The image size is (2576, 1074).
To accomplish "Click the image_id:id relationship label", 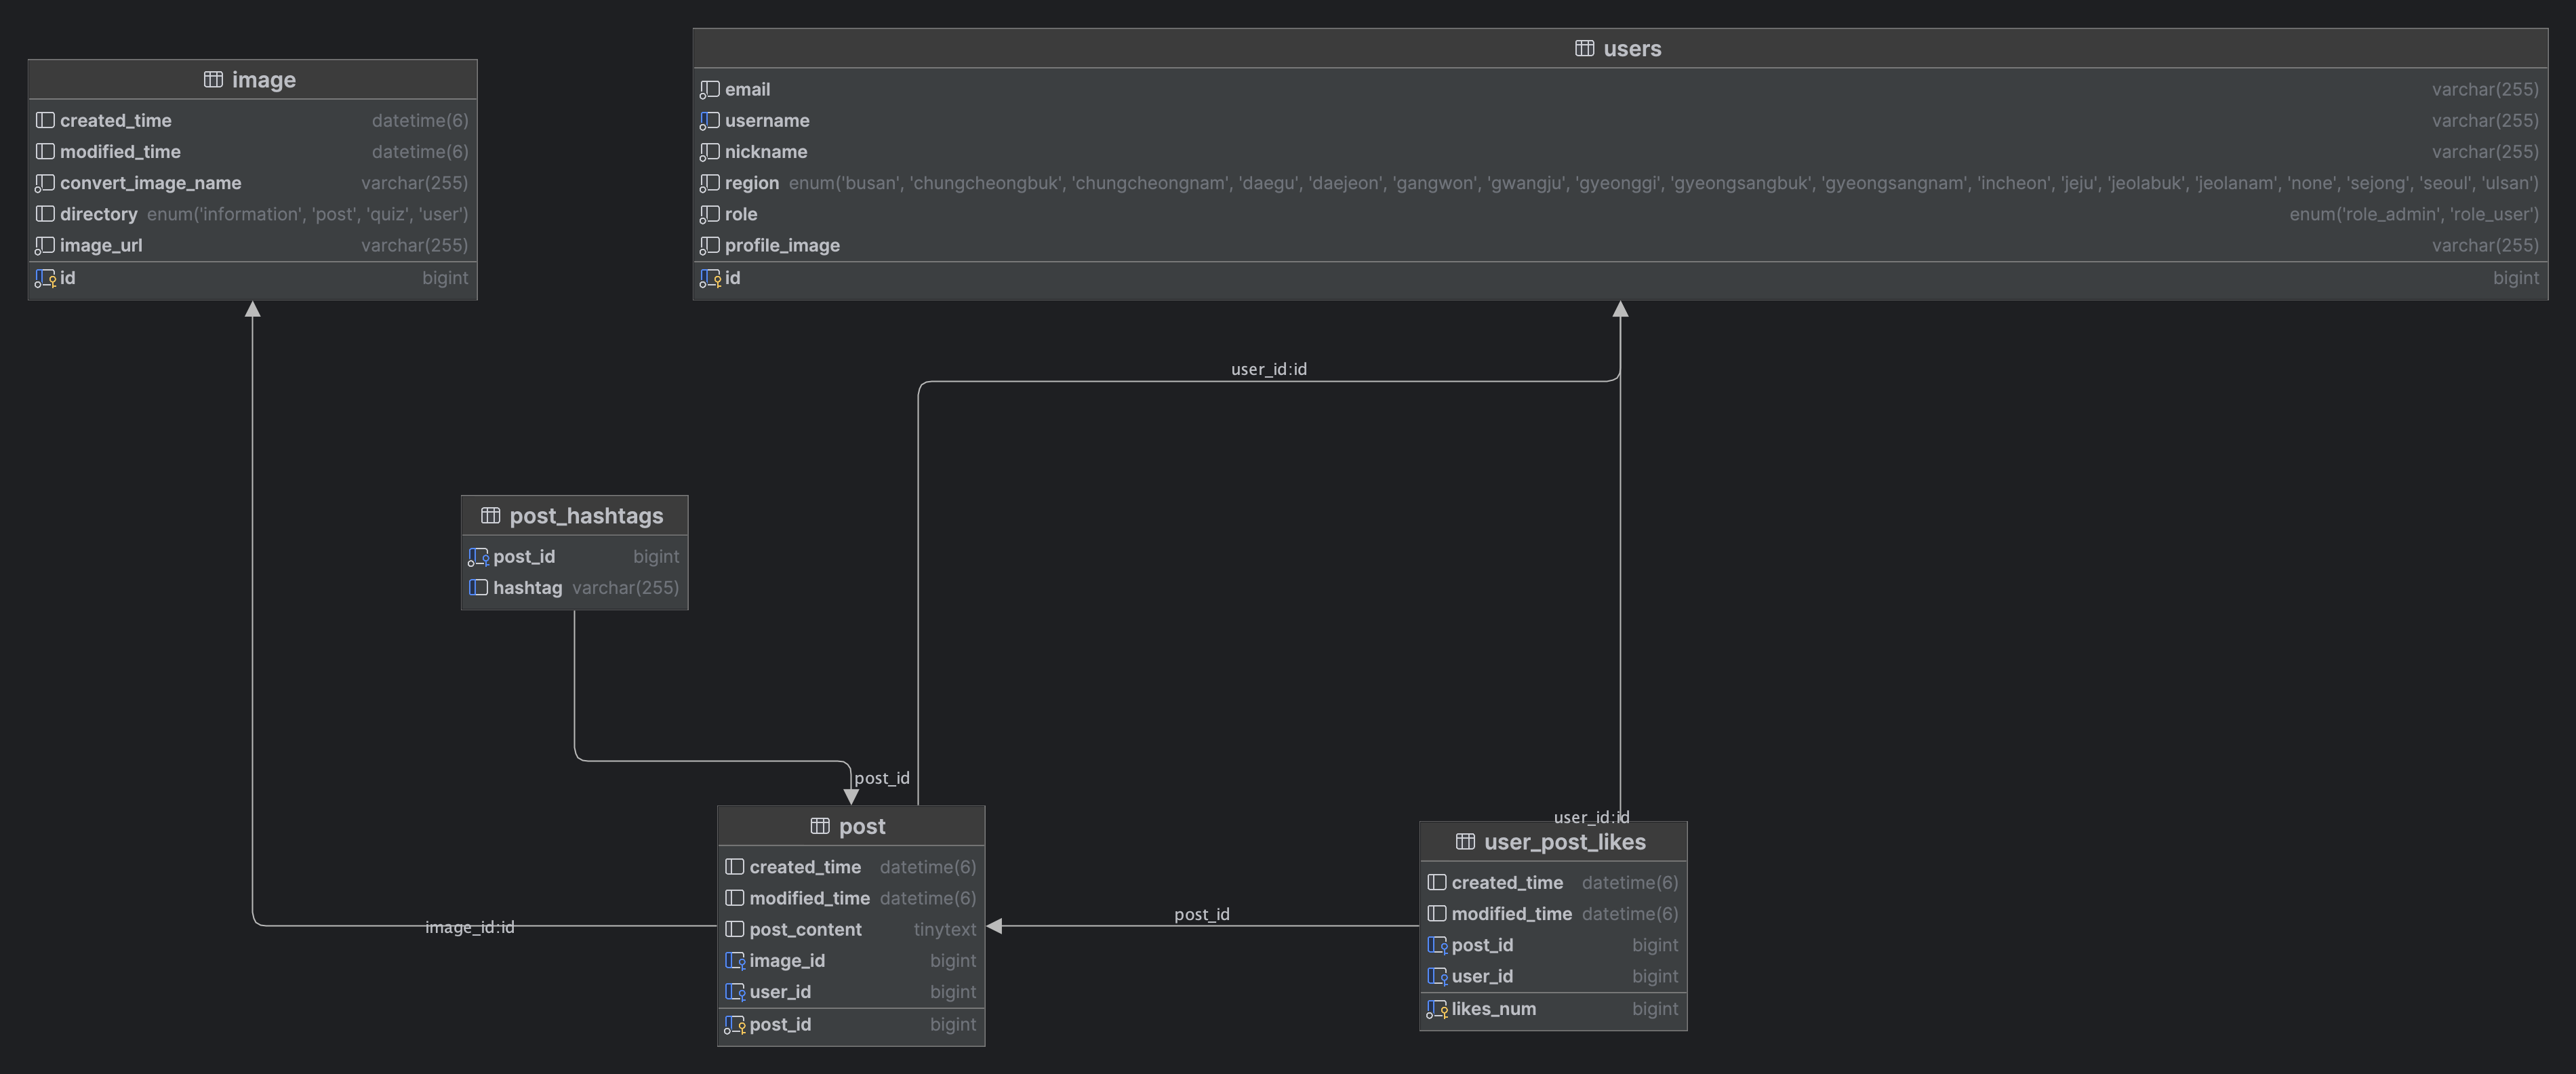I will [x=469, y=927].
